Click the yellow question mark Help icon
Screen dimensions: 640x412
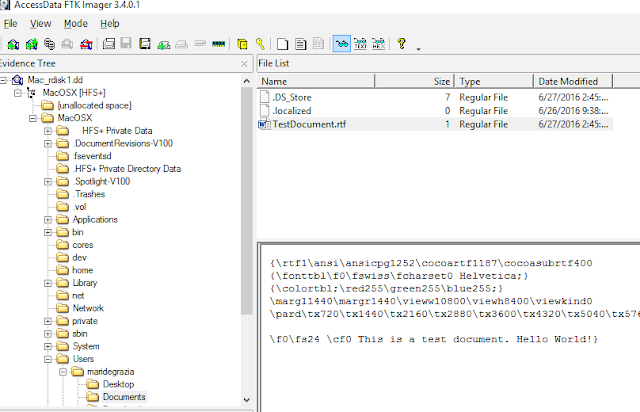click(x=402, y=44)
